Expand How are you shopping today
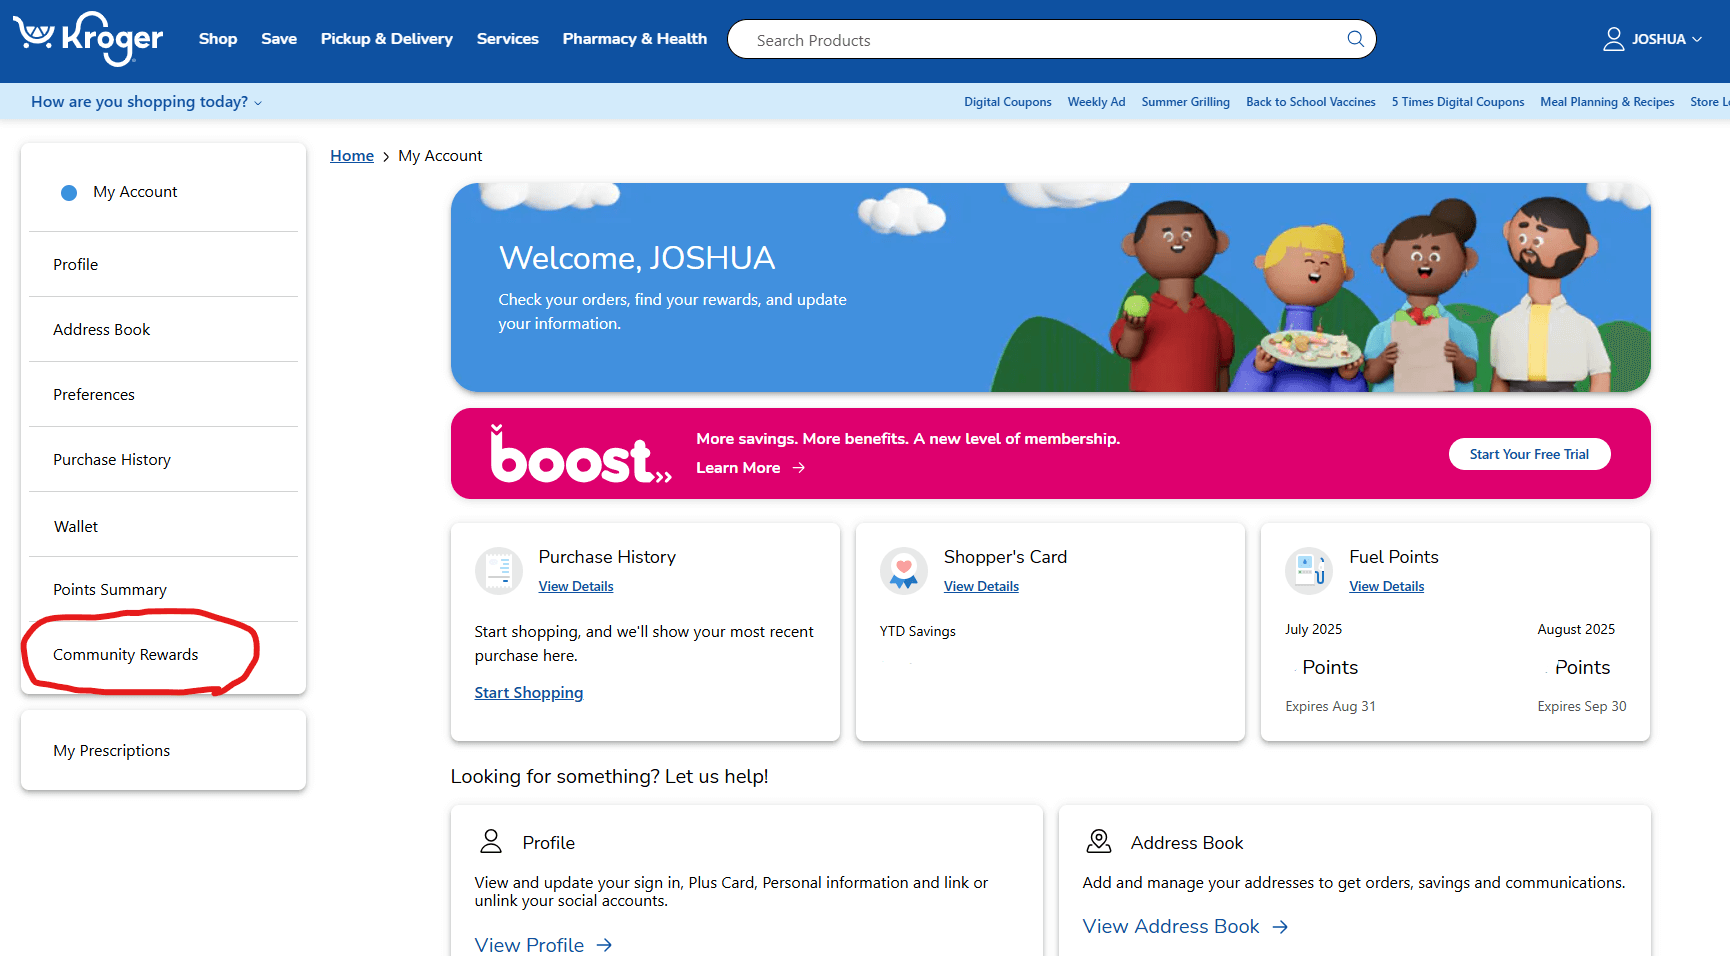 pyautogui.click(x=146, y=102)
